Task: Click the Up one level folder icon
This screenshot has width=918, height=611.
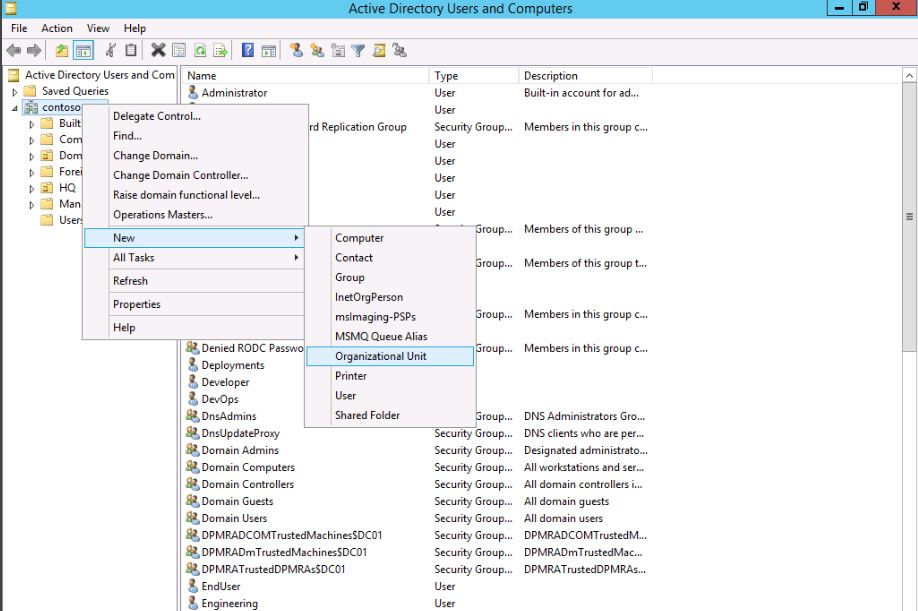Action: (62, 51)
